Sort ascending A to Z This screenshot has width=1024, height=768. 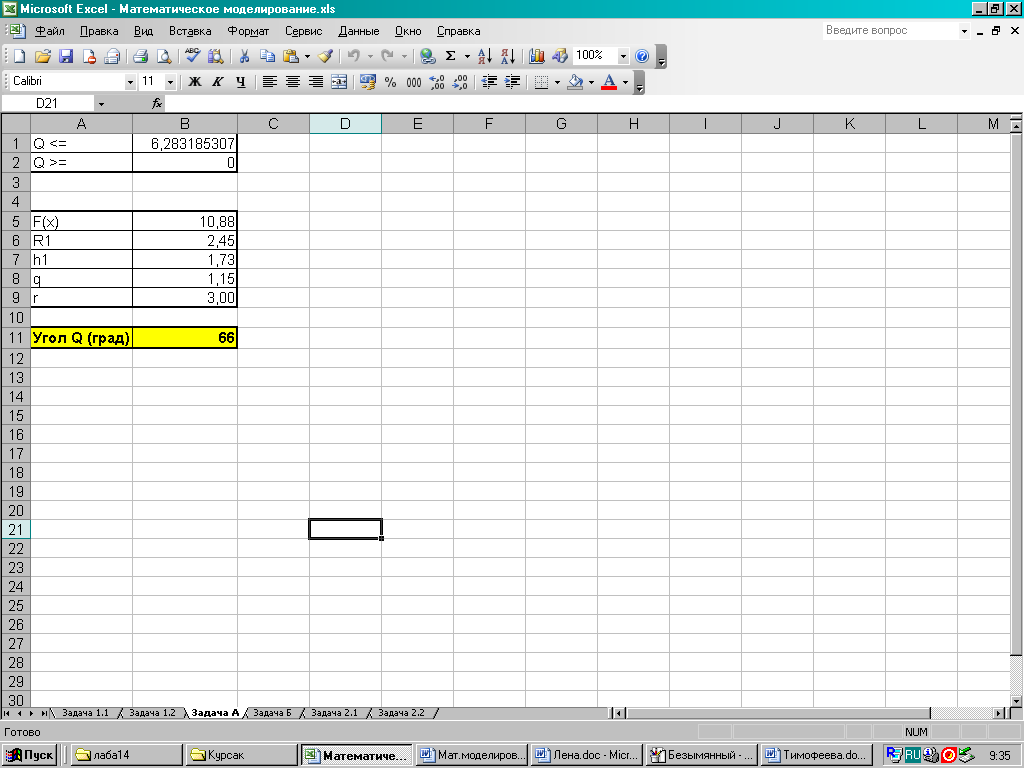pyautogui.click(x=485, y=56)
